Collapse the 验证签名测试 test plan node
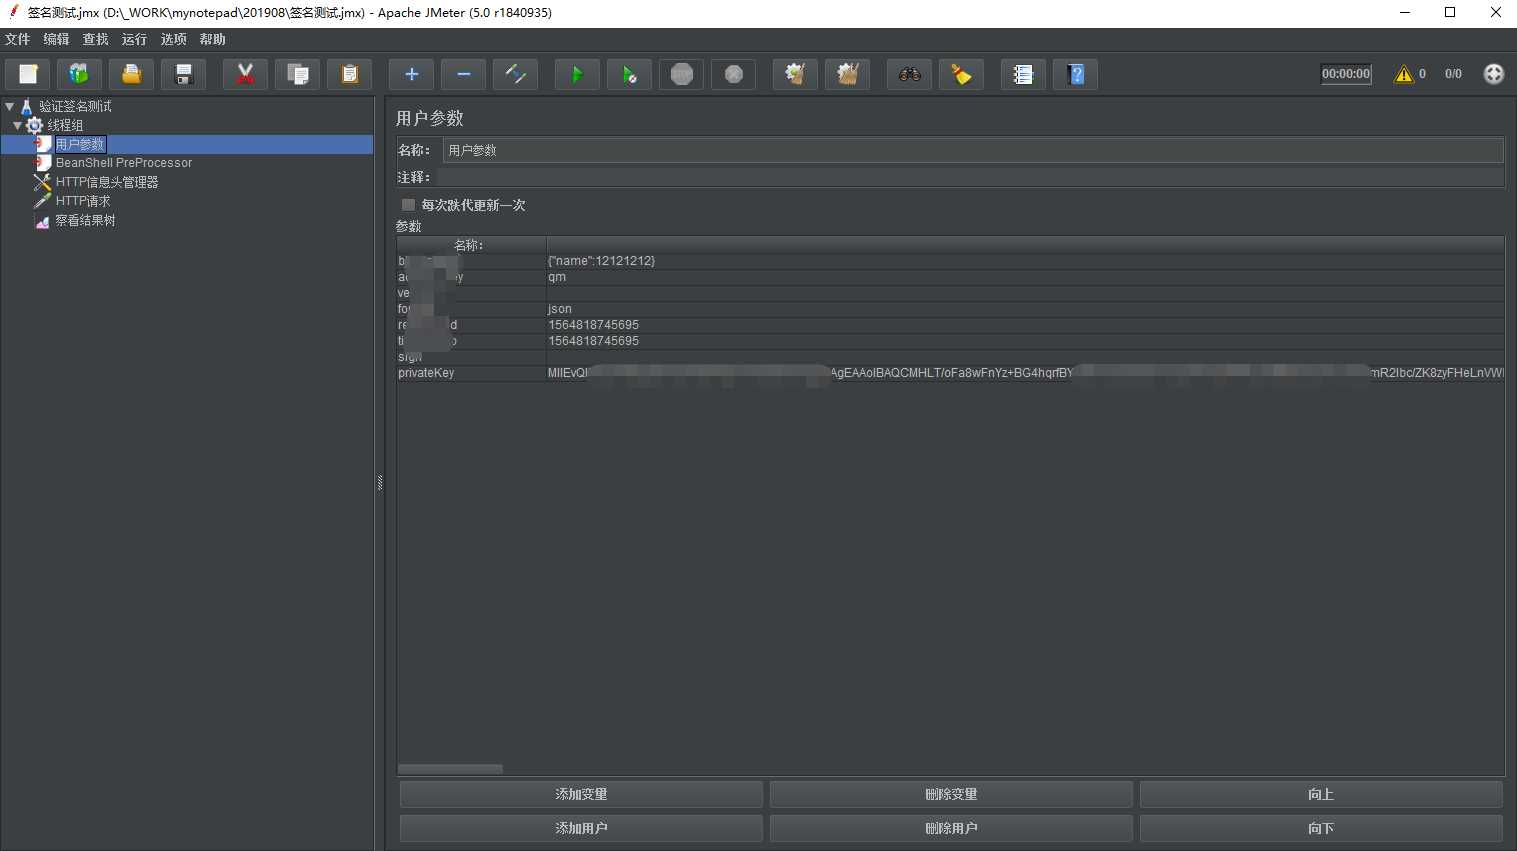Screen dimensions: 1517x851 pos(10,106)
